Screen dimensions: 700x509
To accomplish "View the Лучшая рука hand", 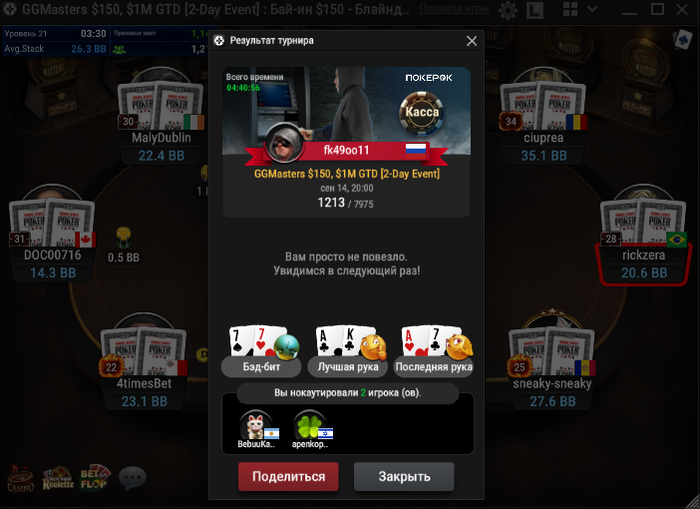I will click(347, 351).
